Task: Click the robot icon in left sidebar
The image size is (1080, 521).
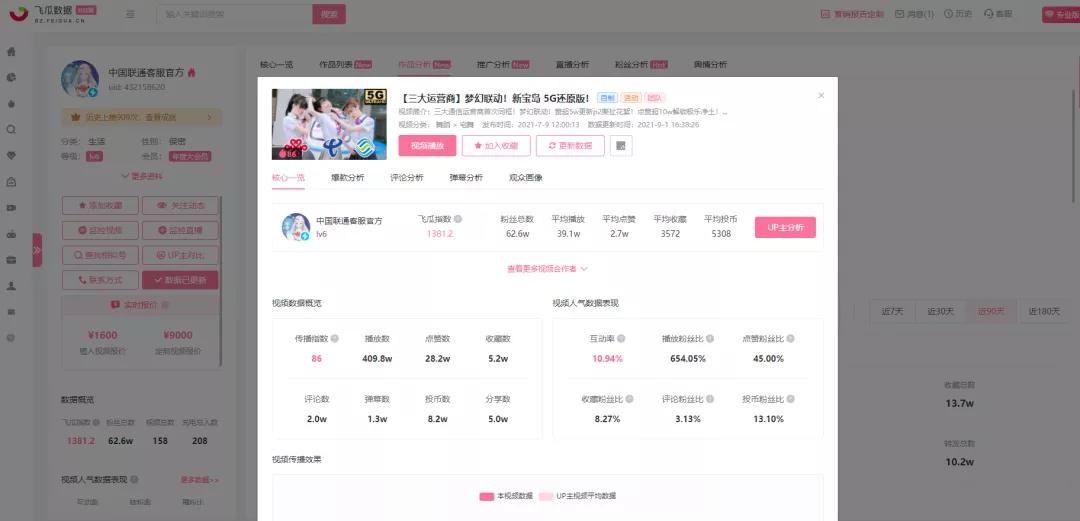Action: [x=11, y=234]
